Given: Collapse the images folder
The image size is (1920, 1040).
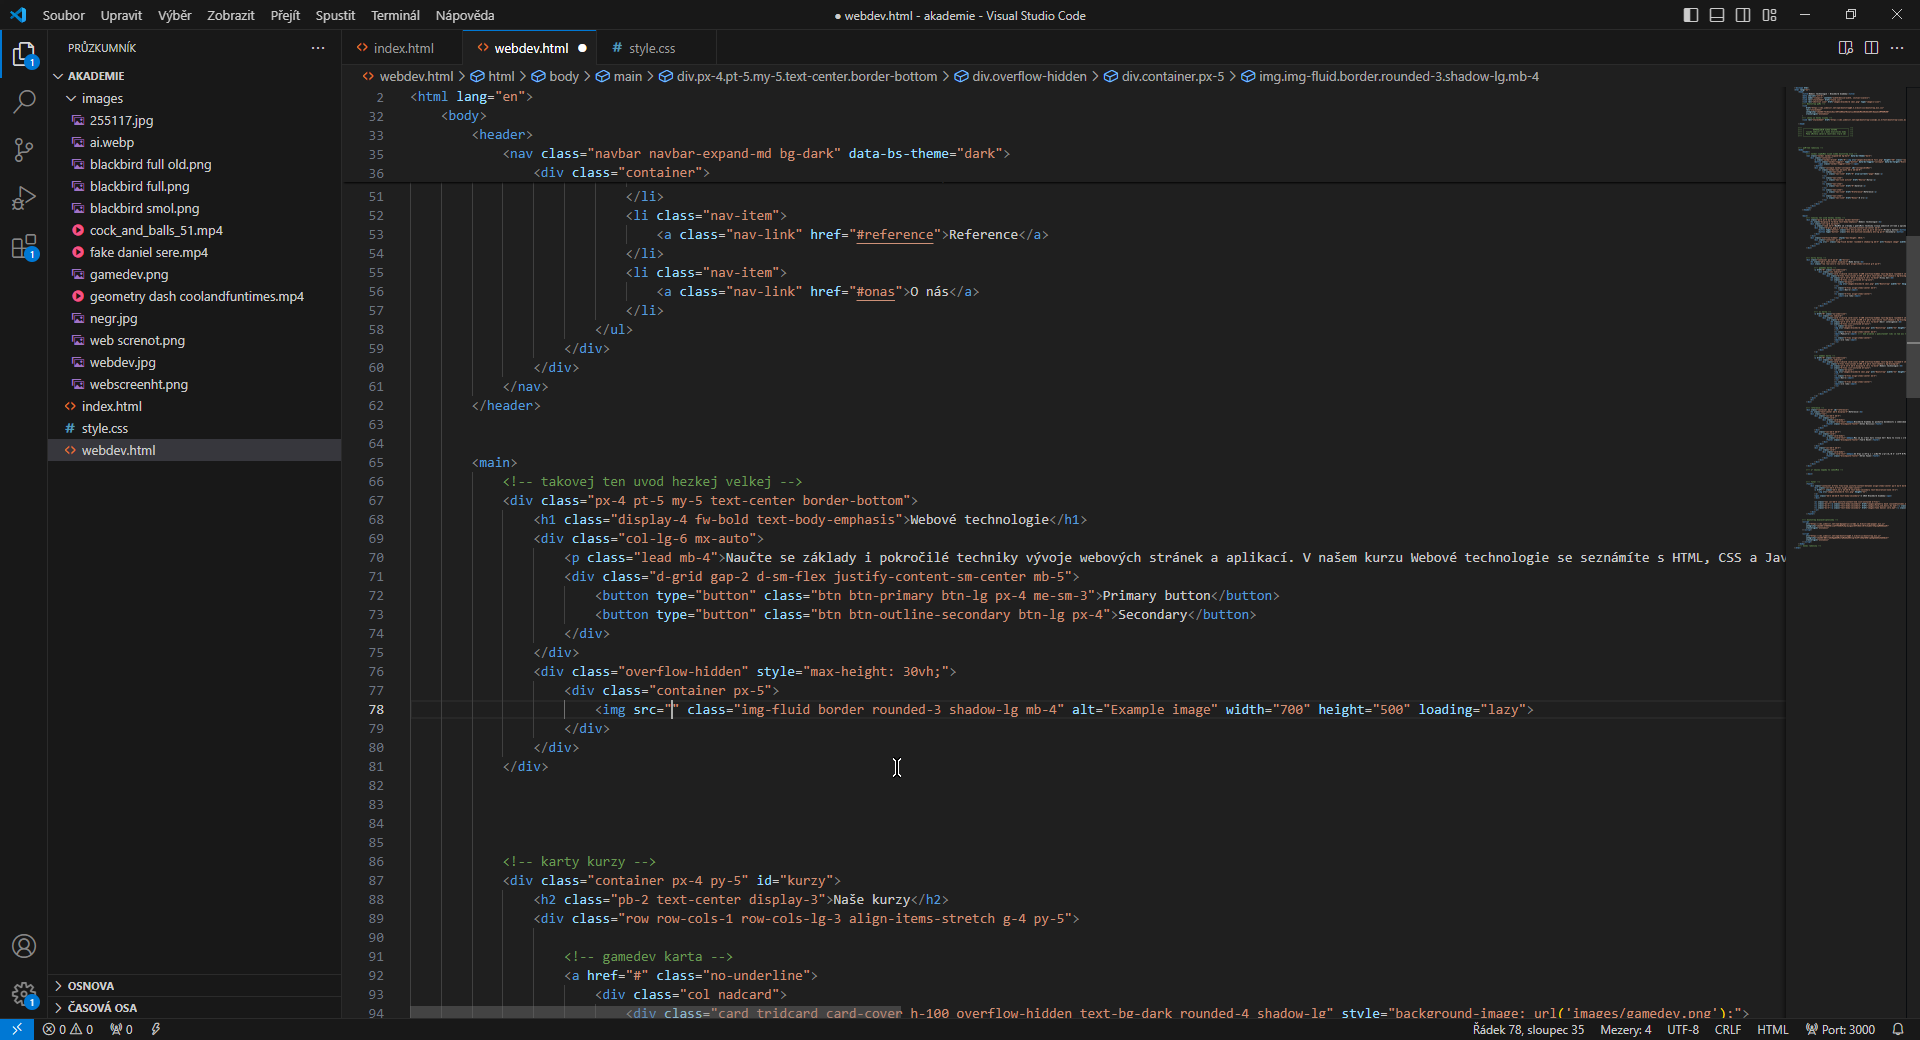Looking at the screenshot, I should point(72,98).
